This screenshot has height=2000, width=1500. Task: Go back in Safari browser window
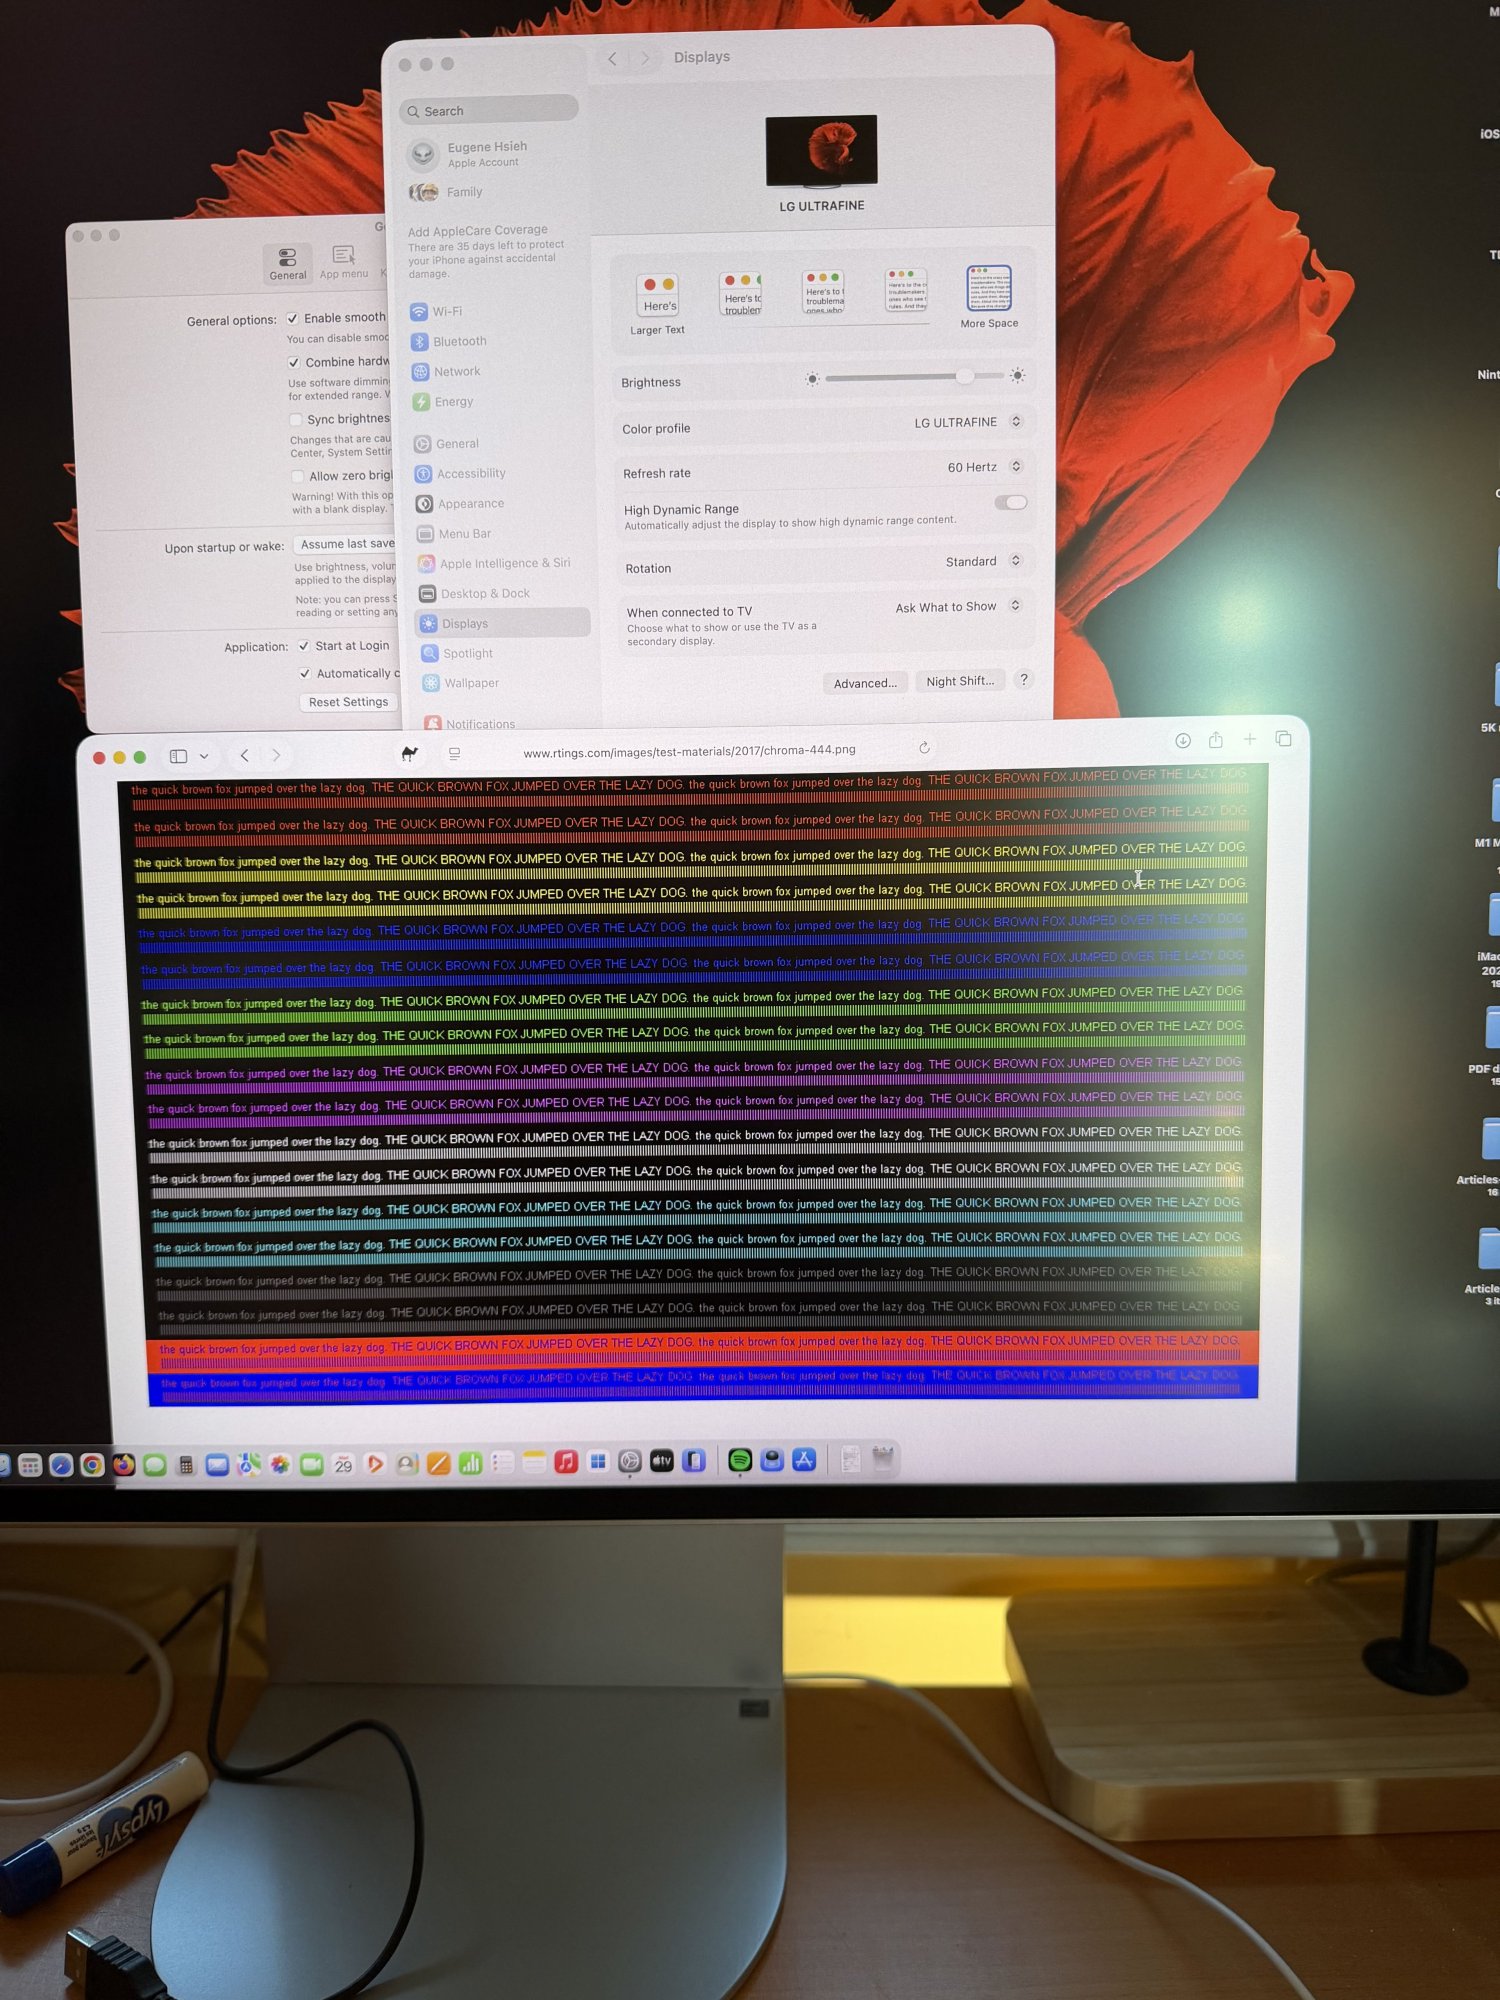click(245, 756)
